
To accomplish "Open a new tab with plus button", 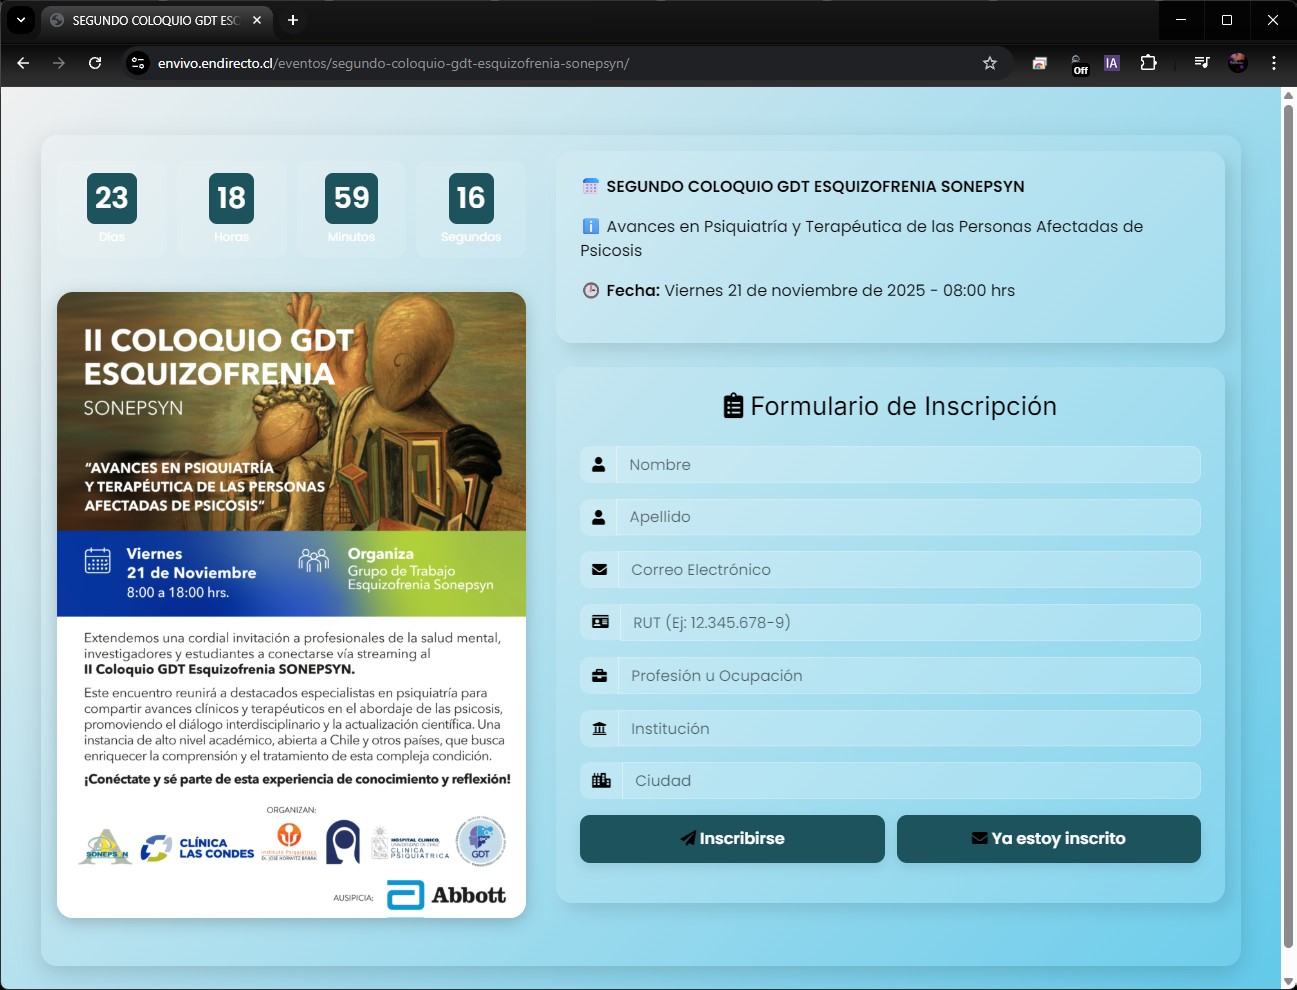I will pyautogui.click(x=293, y=20).
